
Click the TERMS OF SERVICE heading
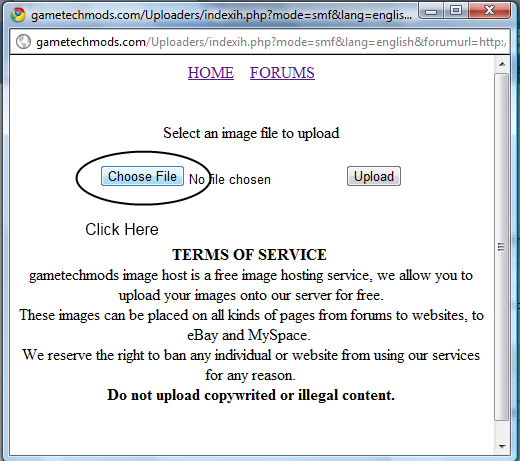[249, 255]
